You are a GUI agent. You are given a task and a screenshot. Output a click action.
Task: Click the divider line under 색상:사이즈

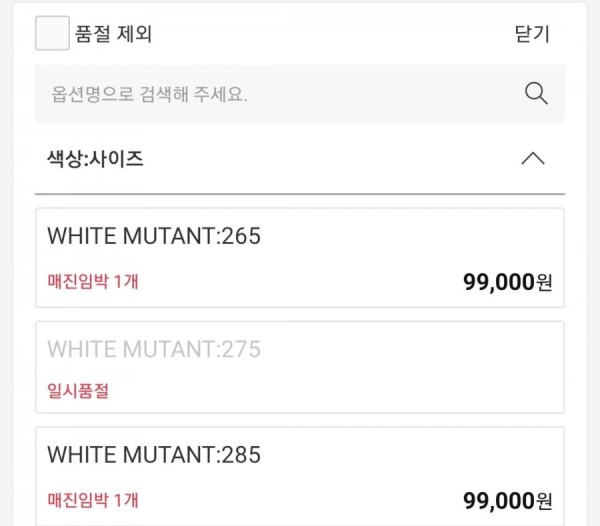(x=300, y=194)
